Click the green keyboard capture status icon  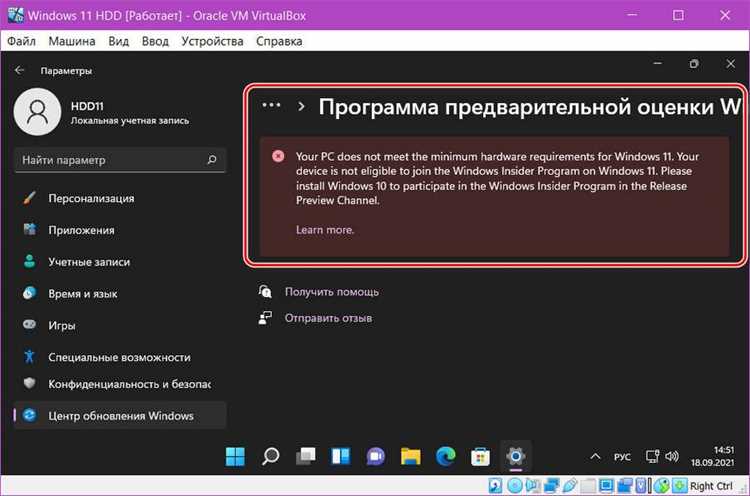(679, 485)
